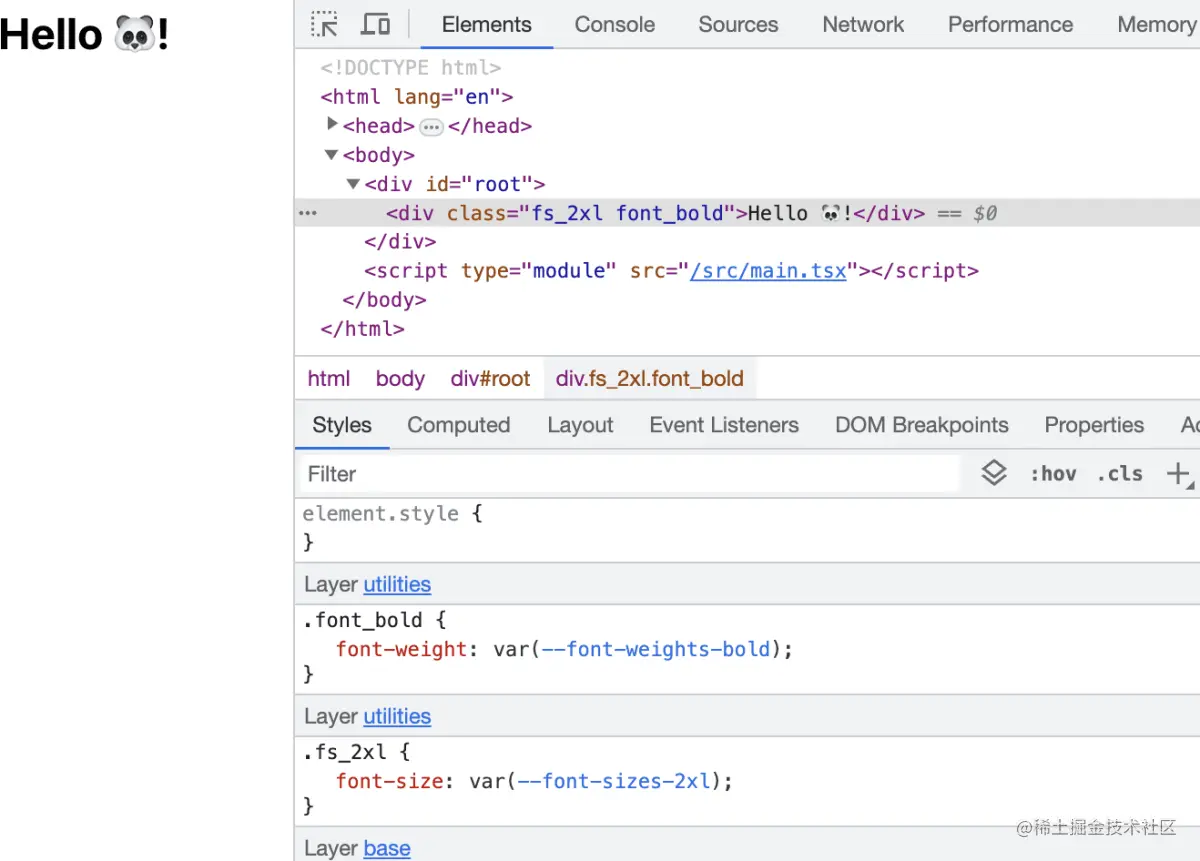This screenshot has height=861, width=1200.
Task: Select the more-options dots beside the highlighted div
Action: 307,212
